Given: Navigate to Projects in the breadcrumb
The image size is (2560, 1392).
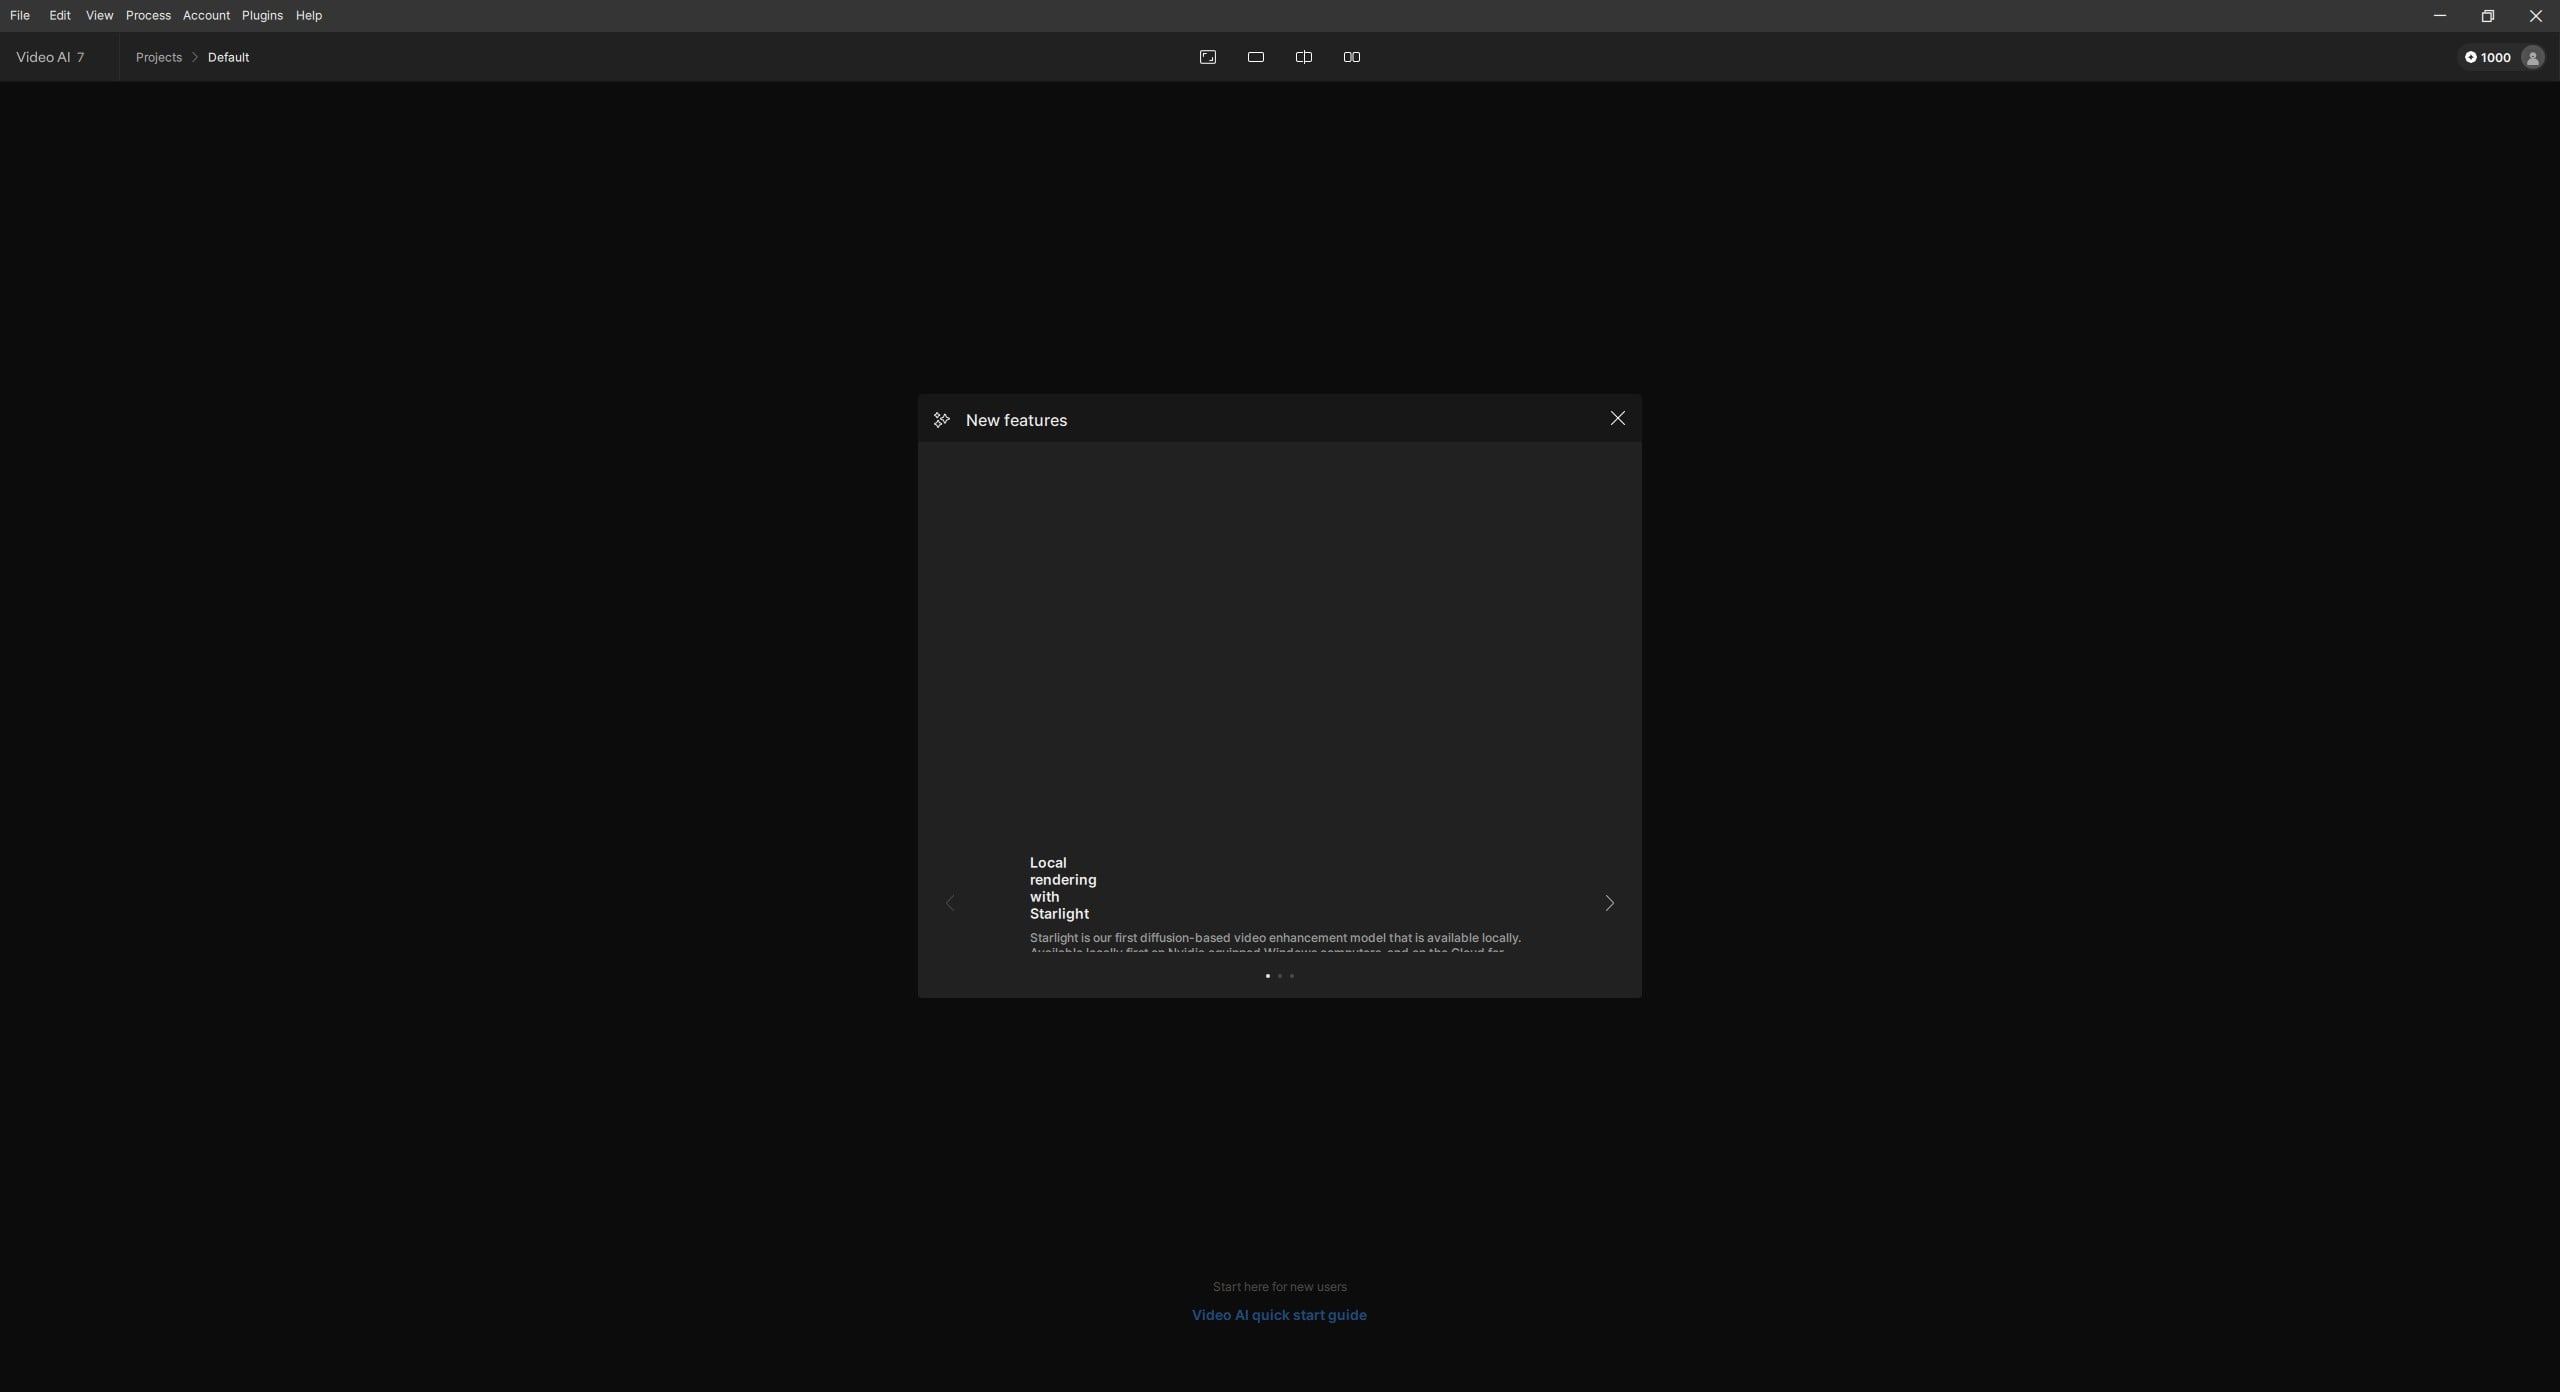Looking at the screenshot, I should coord(159,57).
